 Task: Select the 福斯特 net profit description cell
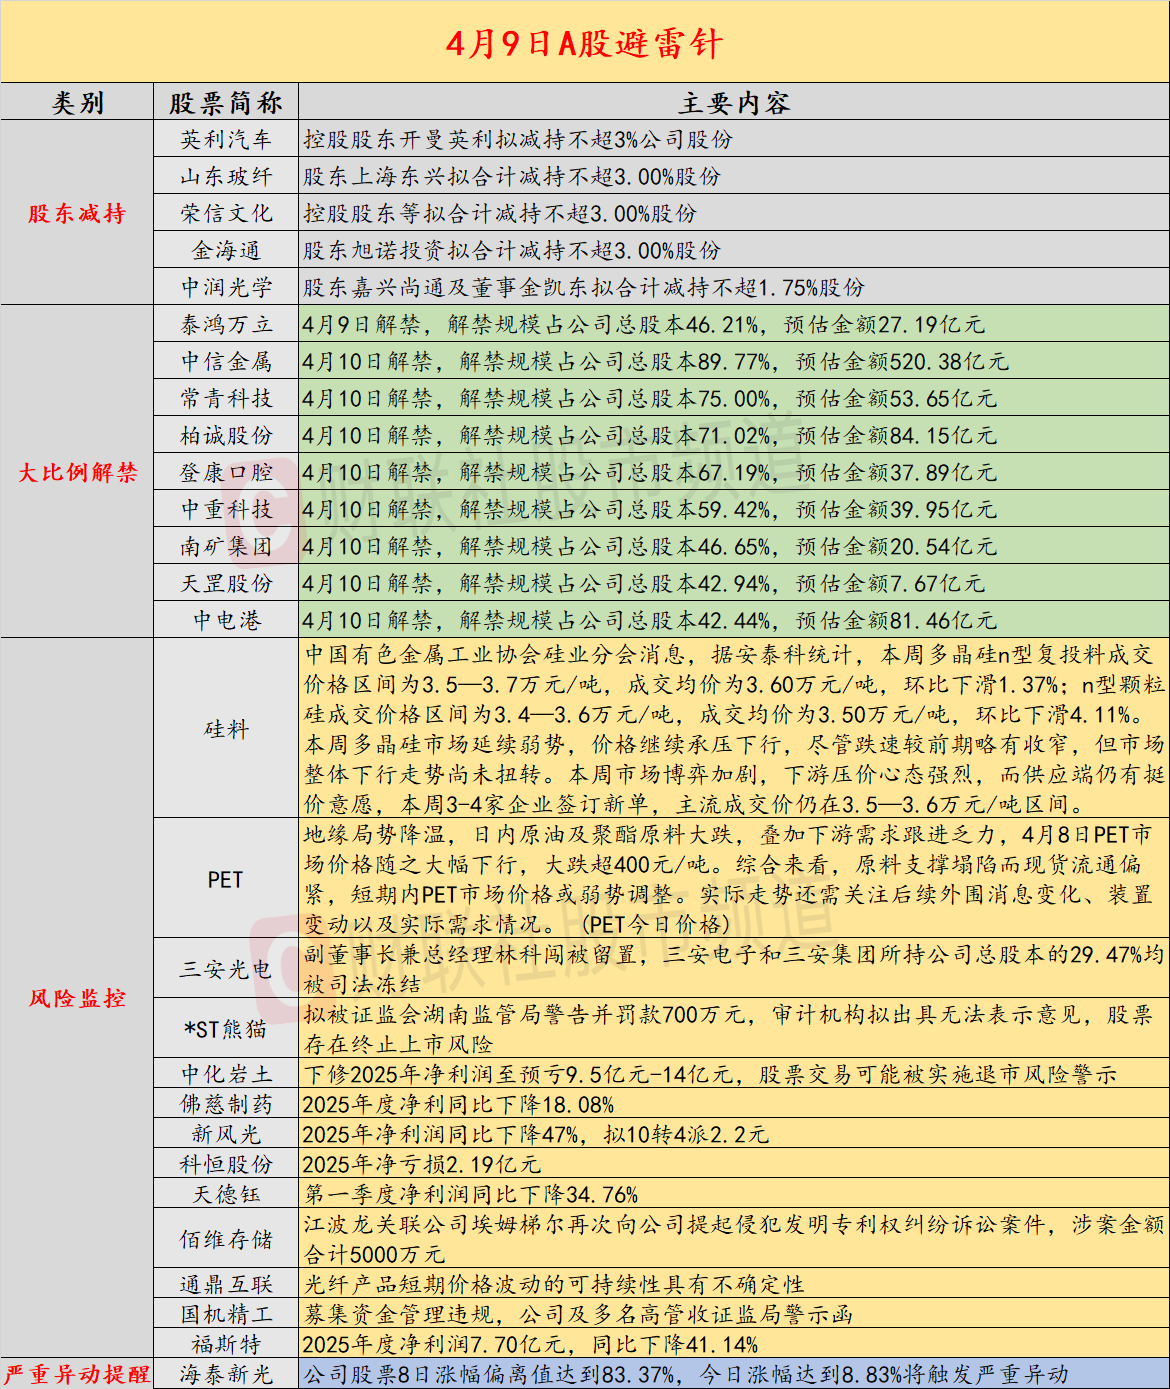(530, 1344)
